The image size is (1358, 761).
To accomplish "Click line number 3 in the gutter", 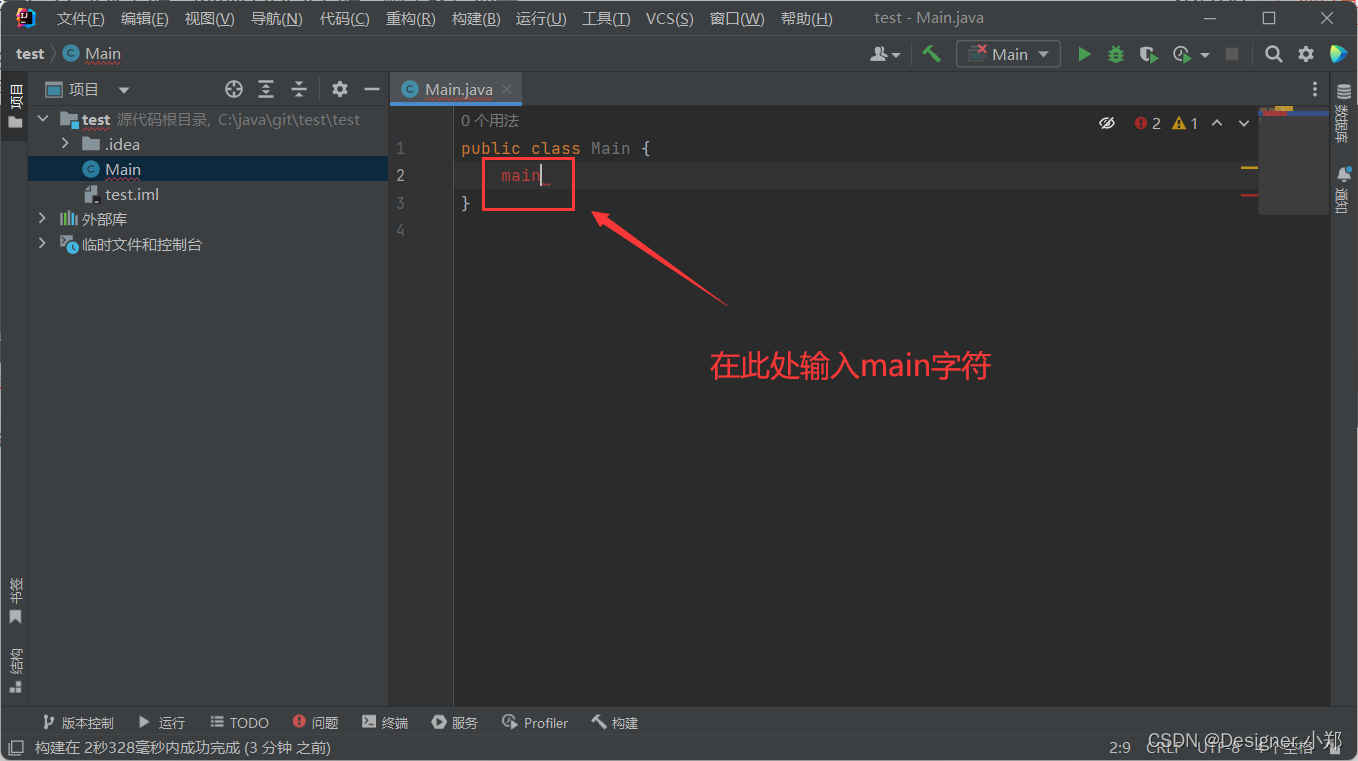I will 400,203.
